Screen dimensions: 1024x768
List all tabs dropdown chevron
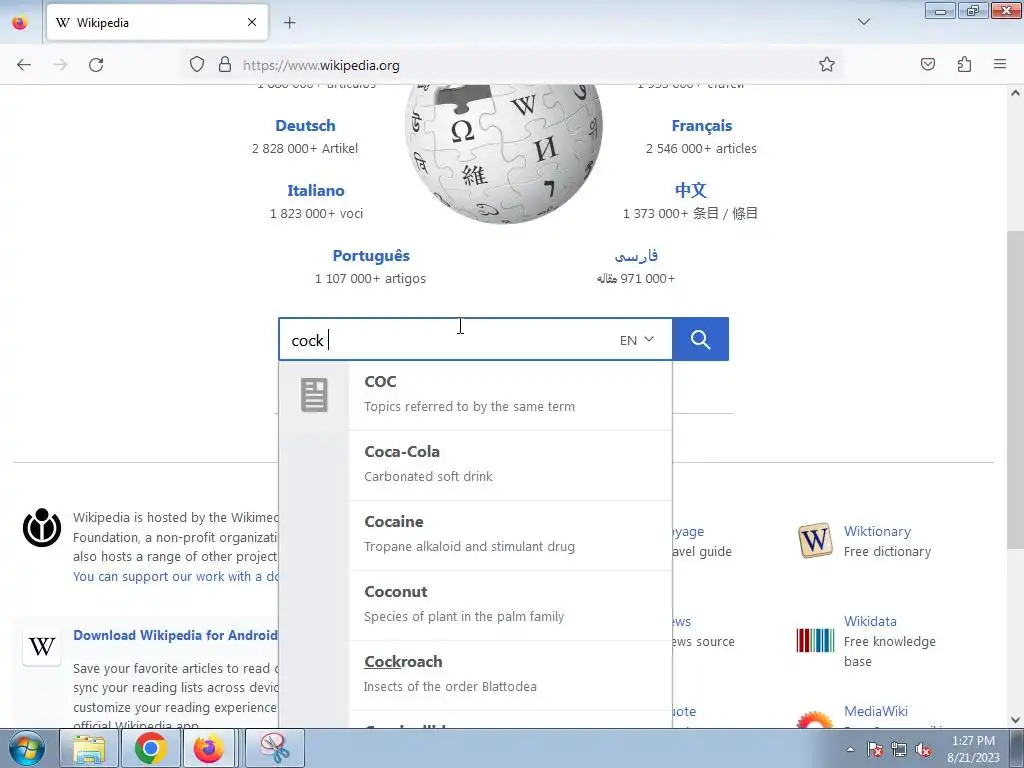[863, 22]
